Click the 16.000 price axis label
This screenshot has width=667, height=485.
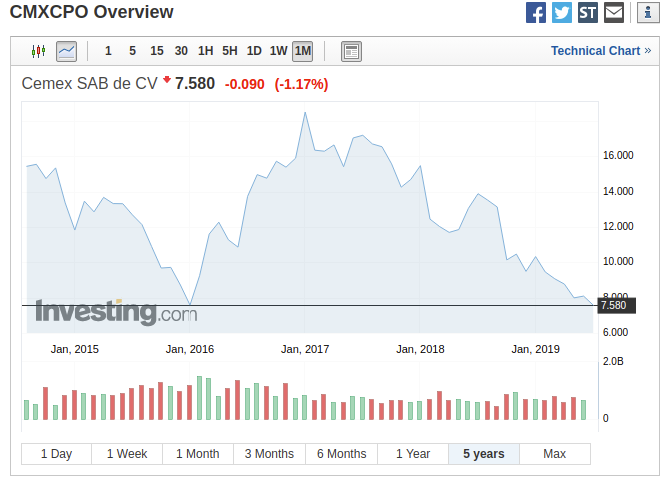618,155
